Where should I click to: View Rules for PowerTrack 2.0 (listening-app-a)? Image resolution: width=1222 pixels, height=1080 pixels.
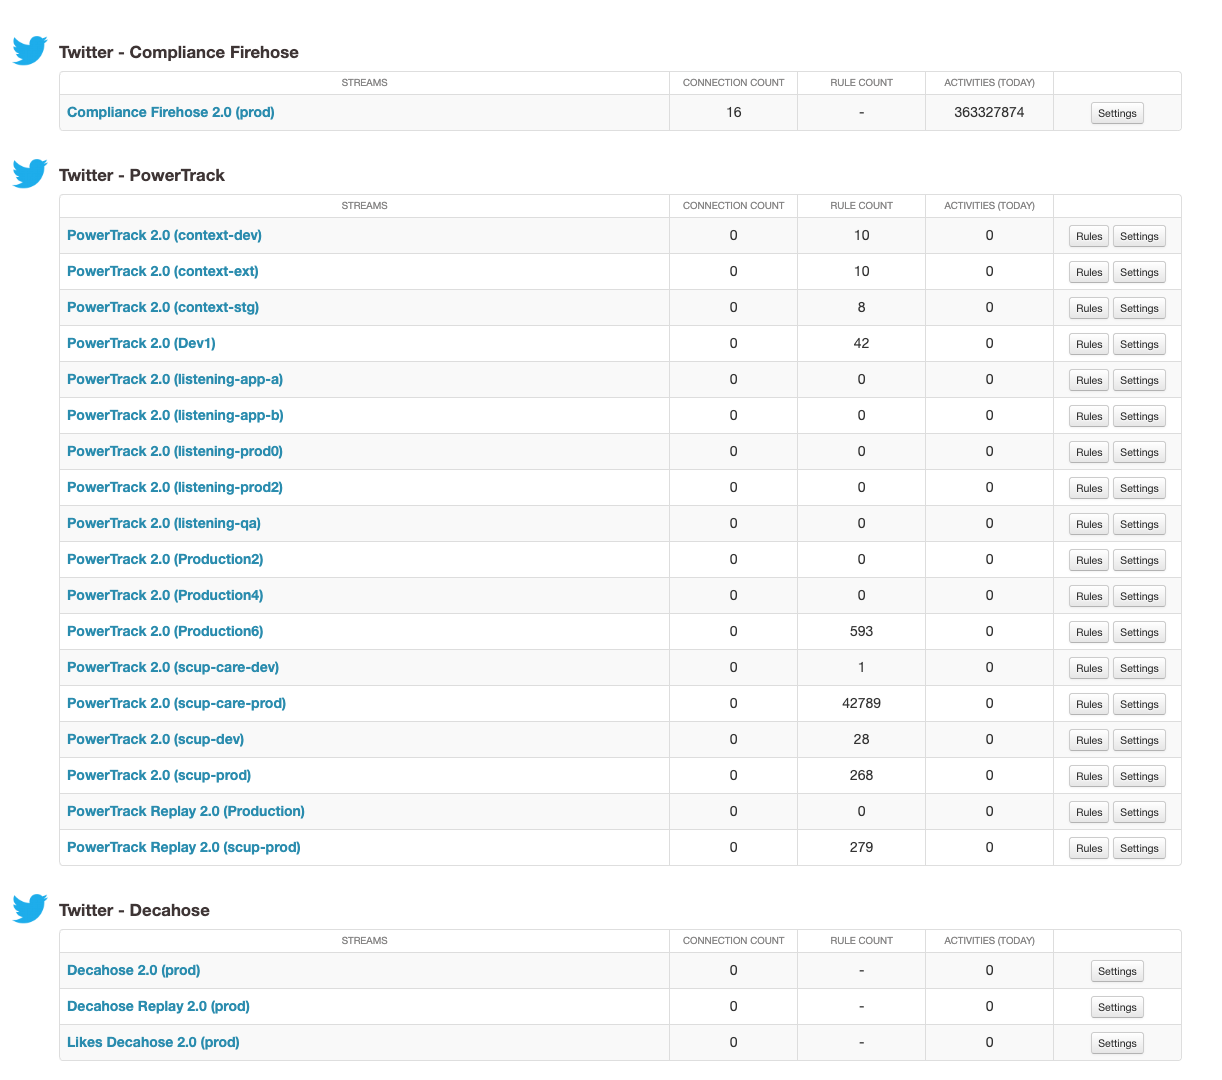1089,380
